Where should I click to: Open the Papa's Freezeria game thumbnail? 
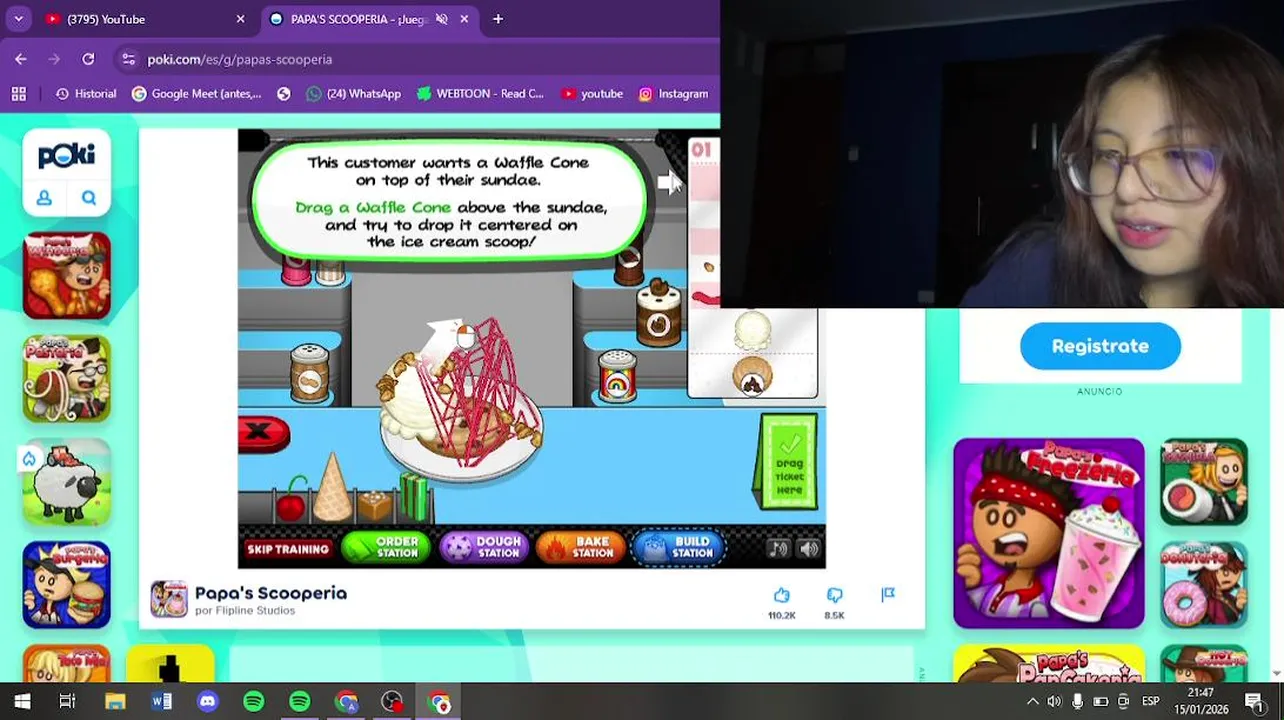[1049, 533]
